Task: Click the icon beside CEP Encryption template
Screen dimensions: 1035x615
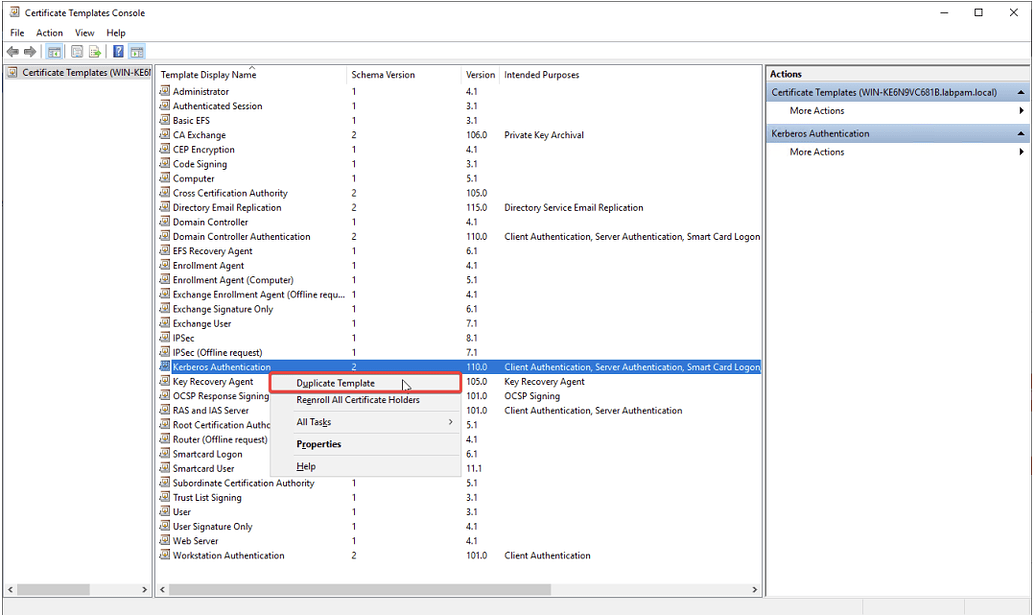Action: [164, 149]
